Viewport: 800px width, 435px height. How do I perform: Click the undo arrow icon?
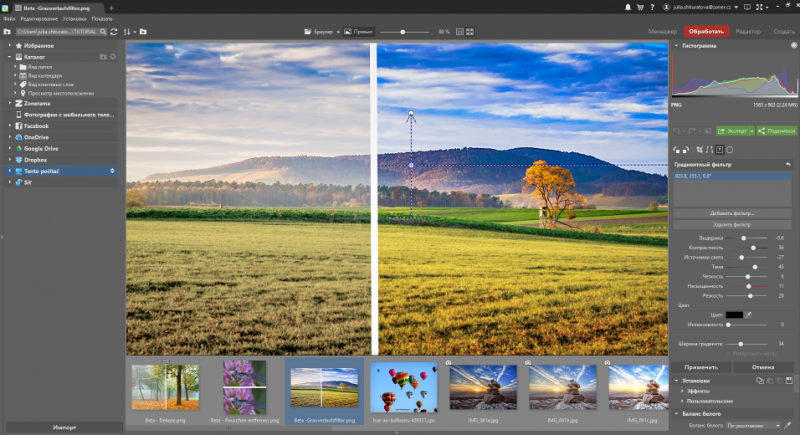pos(676,131)
